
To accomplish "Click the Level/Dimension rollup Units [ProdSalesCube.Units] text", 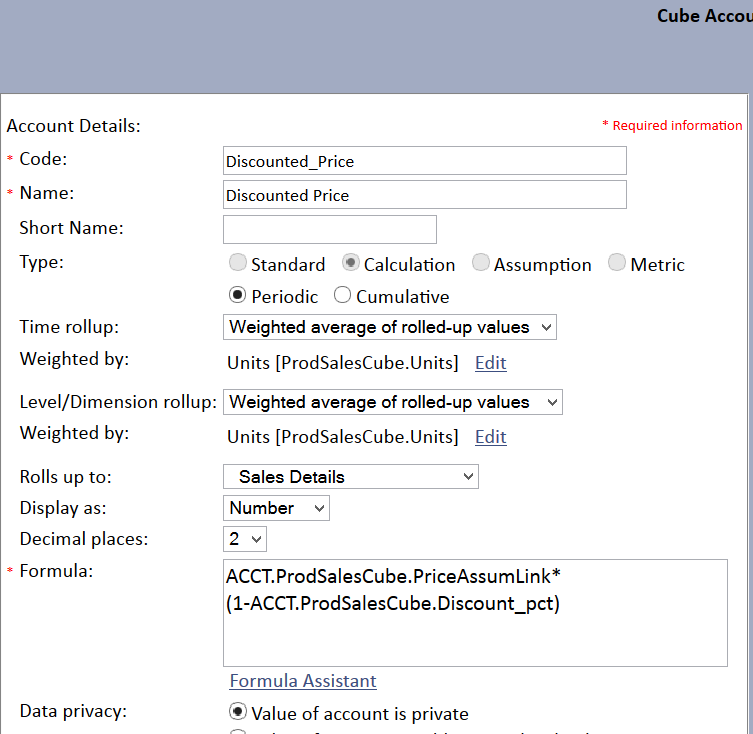I will (343, 437).
